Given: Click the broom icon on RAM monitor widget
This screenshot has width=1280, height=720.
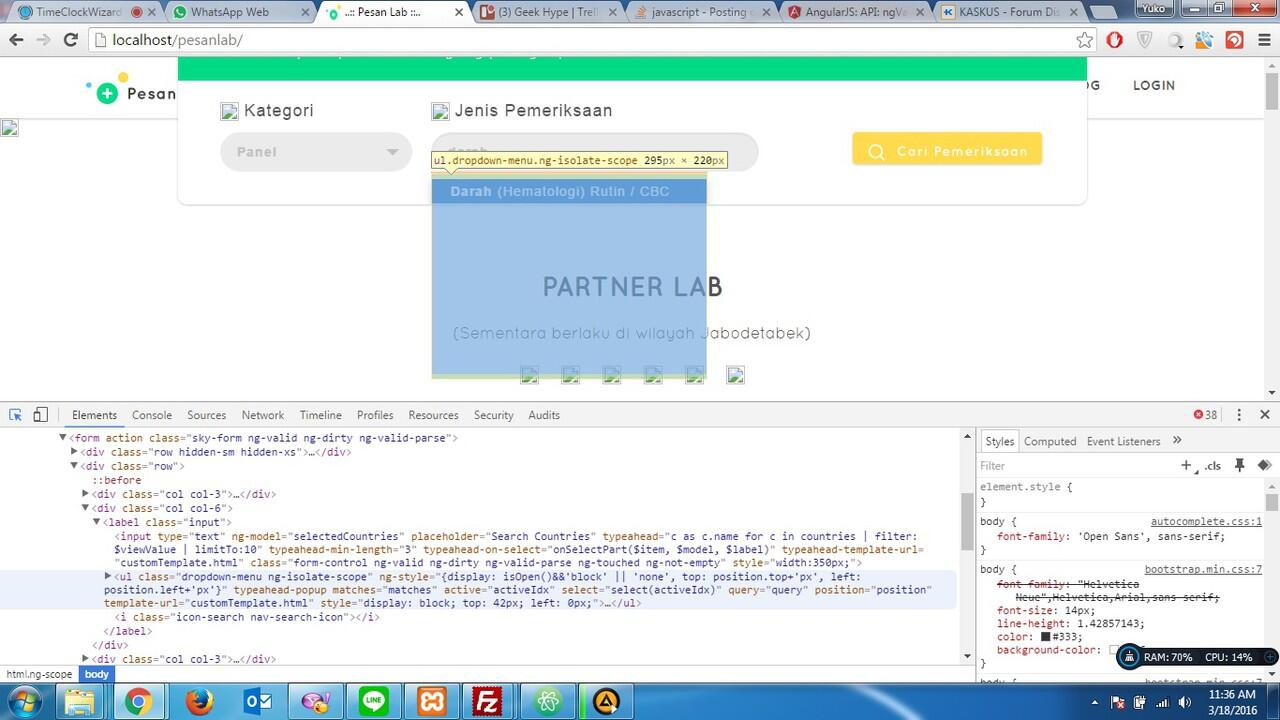Looking at the screenshot, I should point(1129,657).
